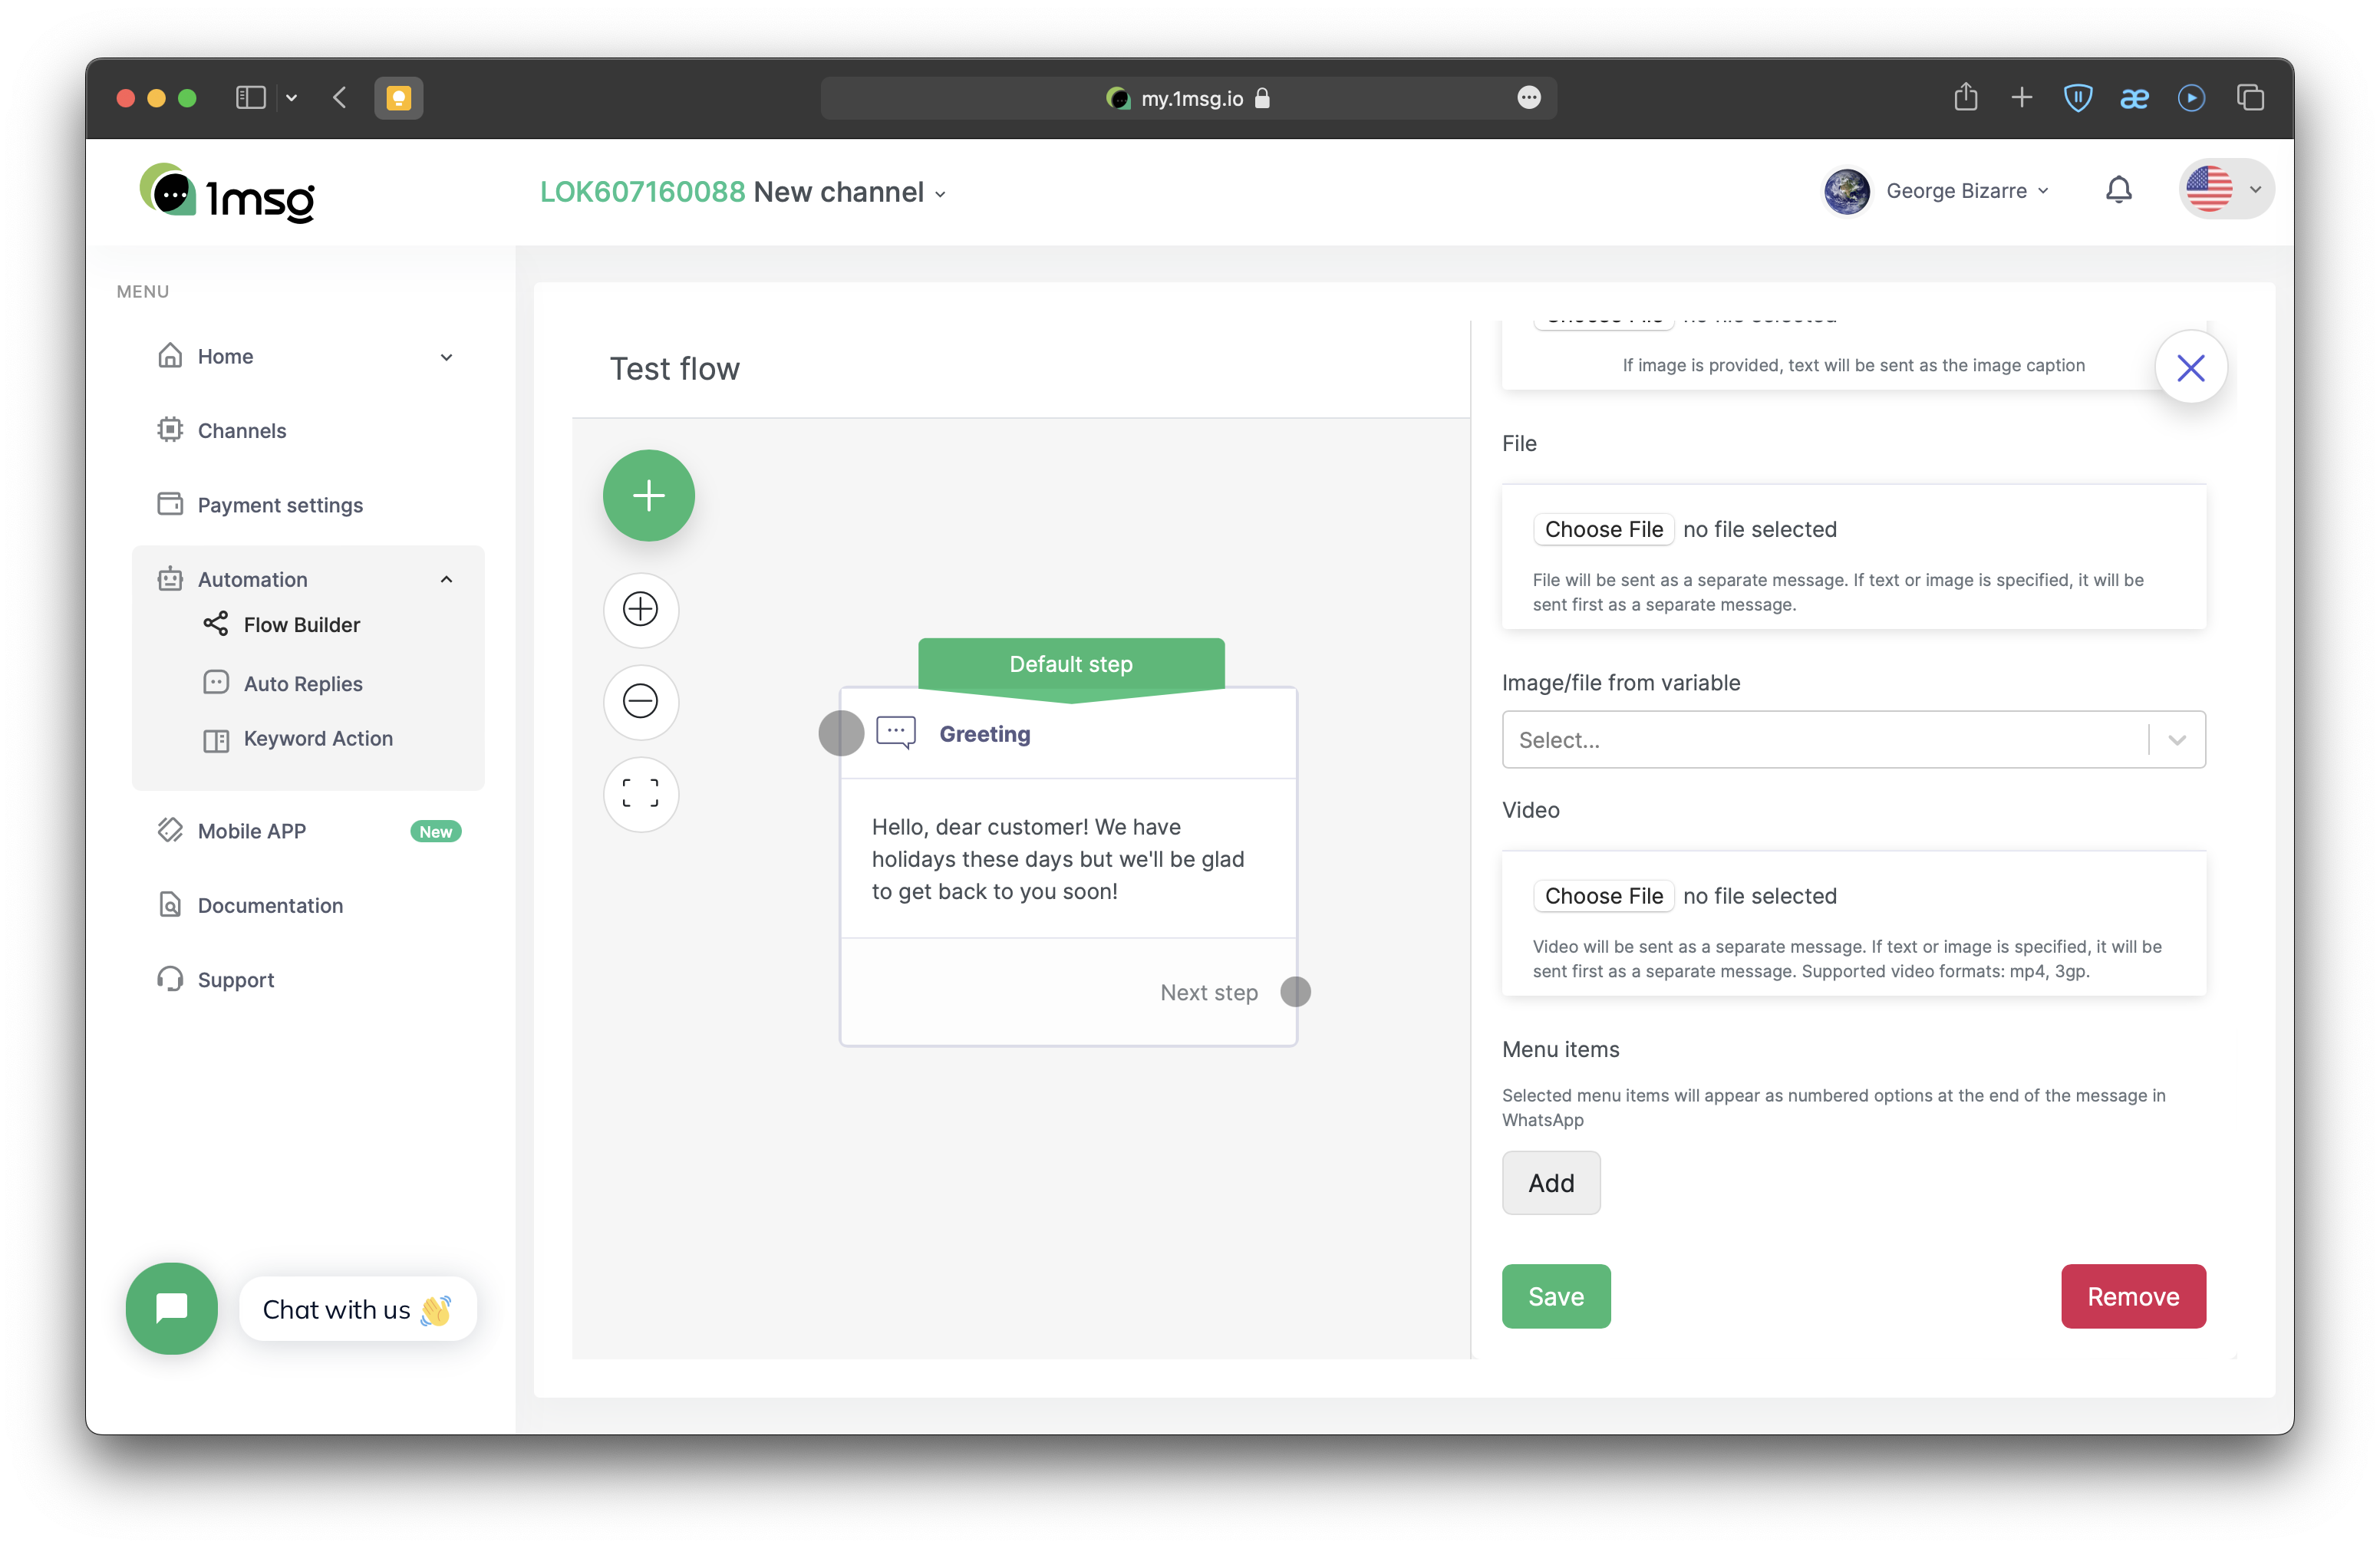Zoom out on the flow canvas
Image resolution: width=2380 pixels, height=1548 pixels.
coord(640,701)
